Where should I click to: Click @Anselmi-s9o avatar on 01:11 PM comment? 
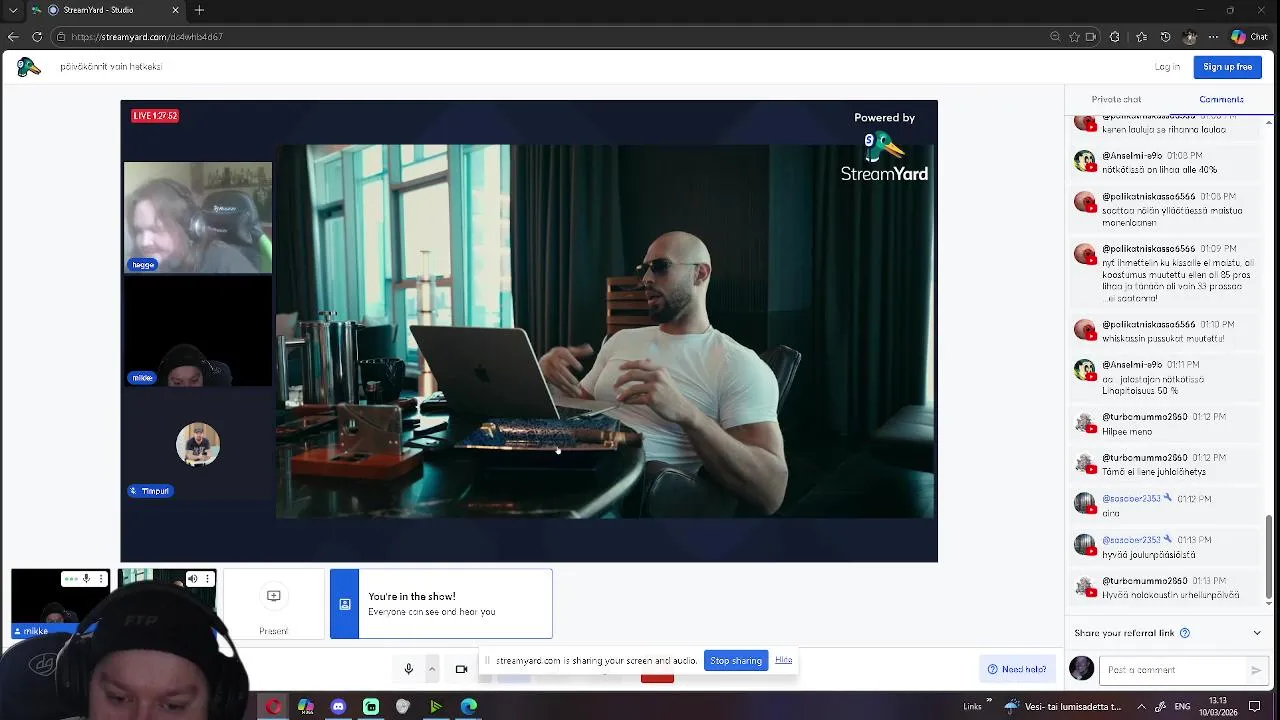pyautogui.click(x=1085, y=370)
